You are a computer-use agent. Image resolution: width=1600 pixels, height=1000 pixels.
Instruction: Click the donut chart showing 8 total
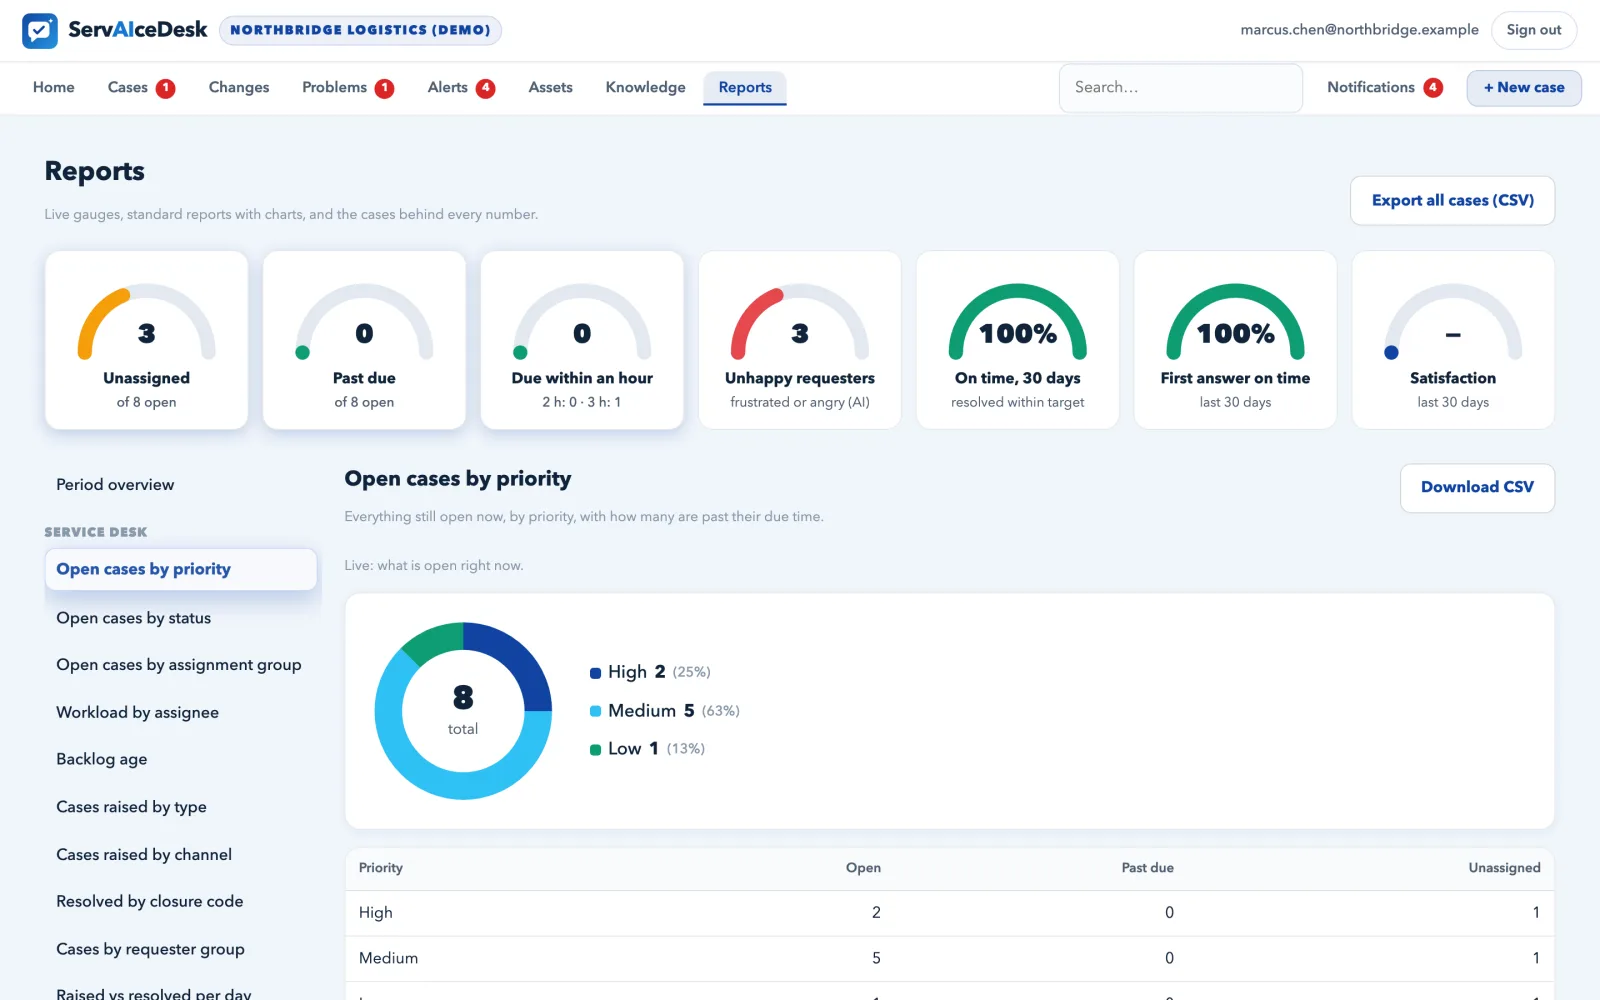coord(463,711)
